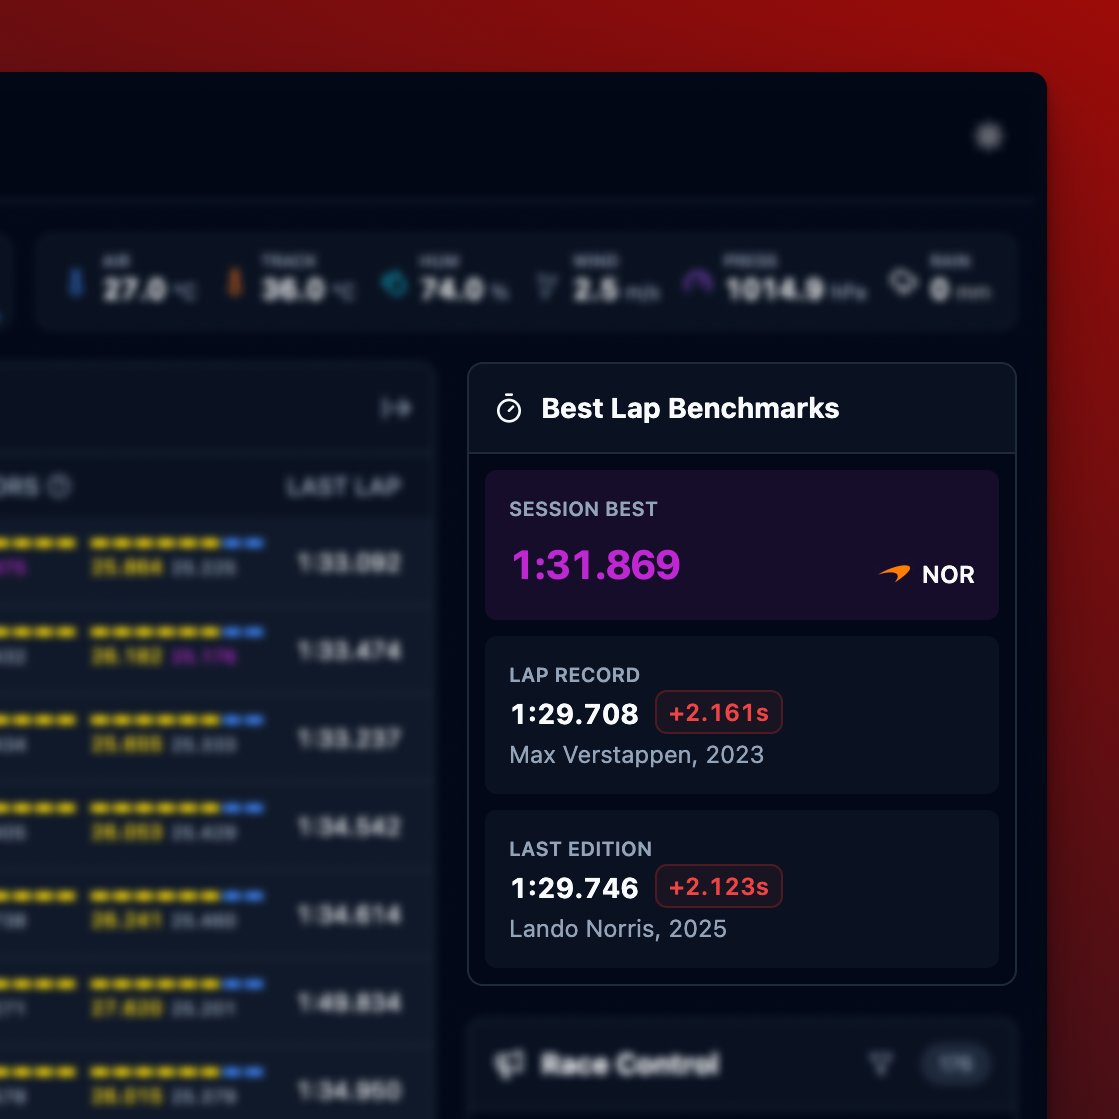
Task: Click the purple pressure gauge icon
Action: (x=697, y=281)
